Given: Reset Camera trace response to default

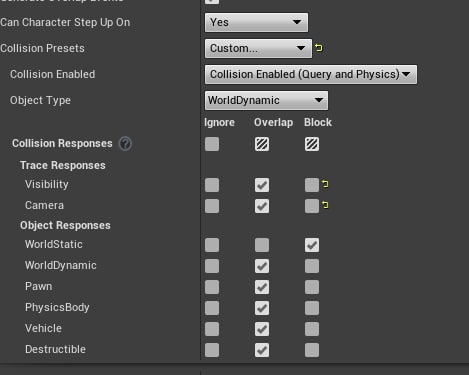Looking at the screenshot, I should 325,205.
